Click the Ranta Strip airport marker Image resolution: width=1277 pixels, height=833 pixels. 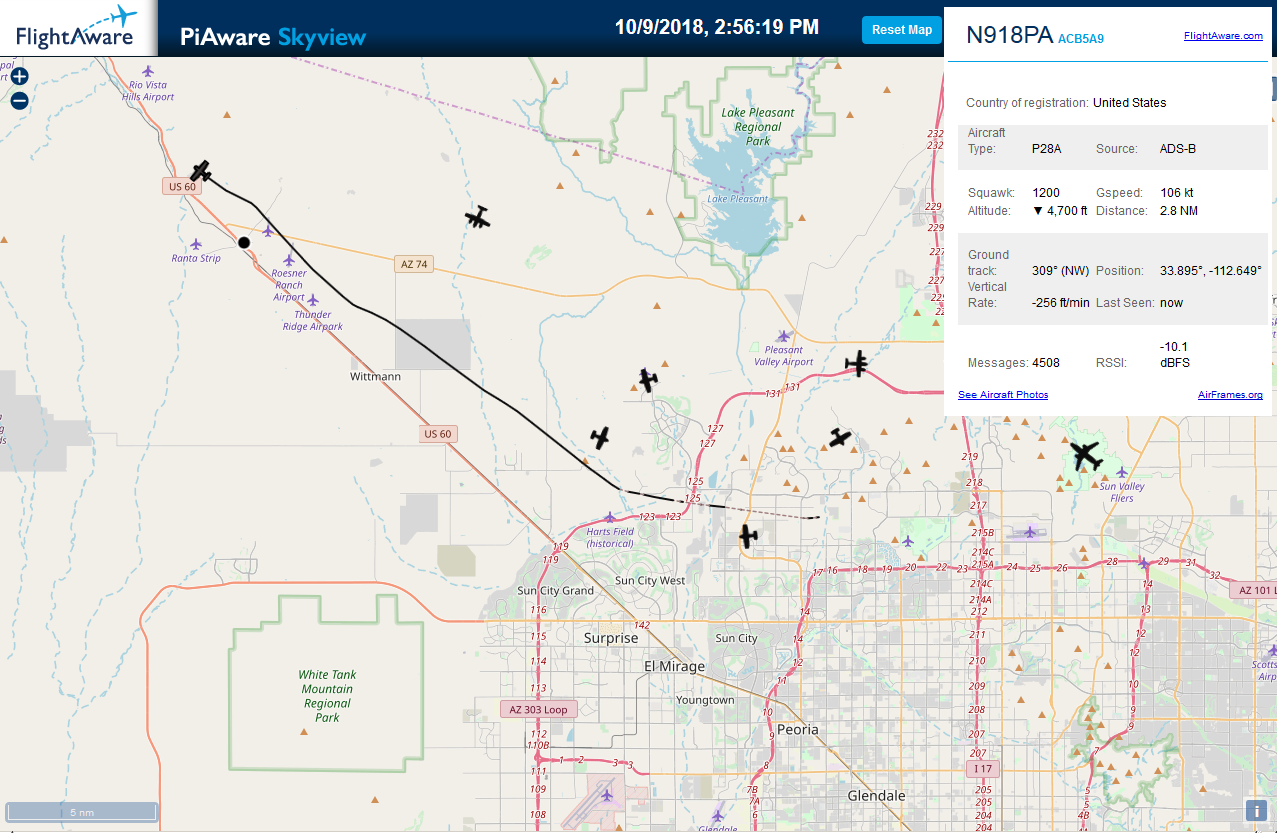coord(196,244)
